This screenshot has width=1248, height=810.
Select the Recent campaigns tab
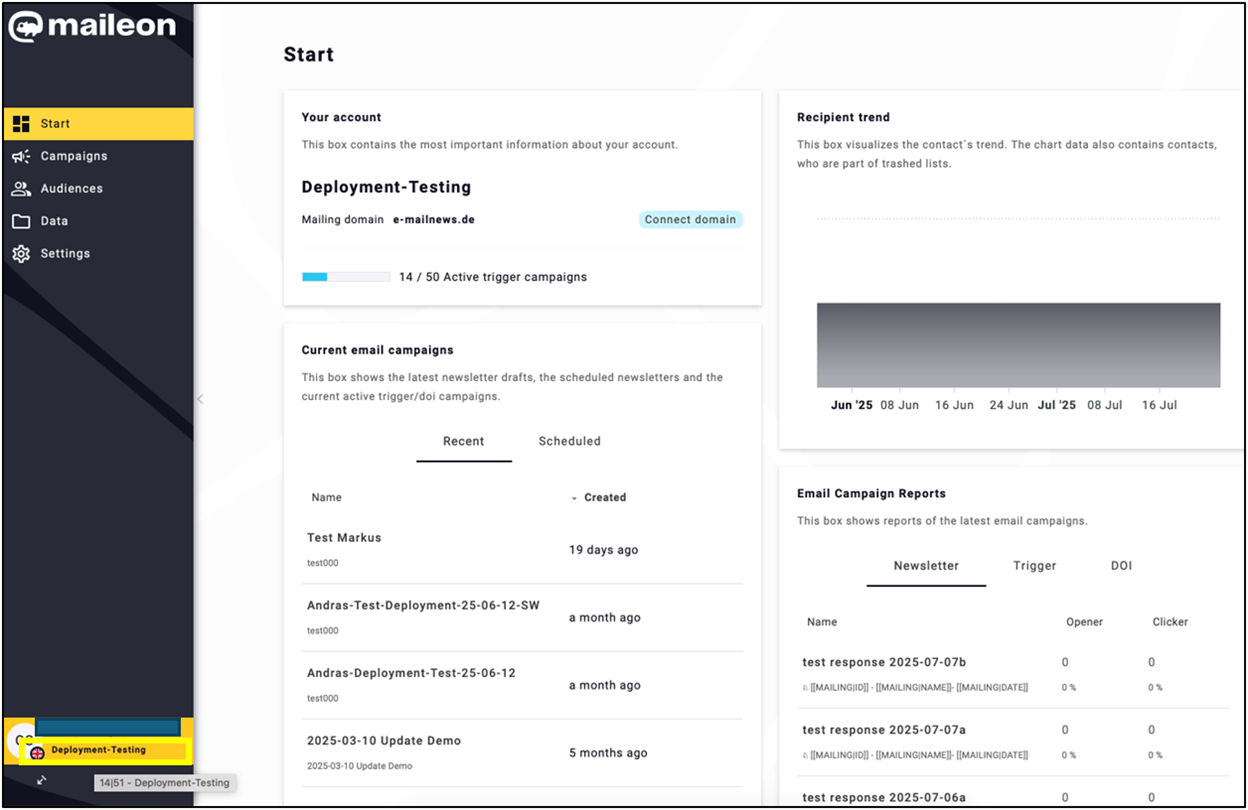pyautogui.click(x=463, y=441)
